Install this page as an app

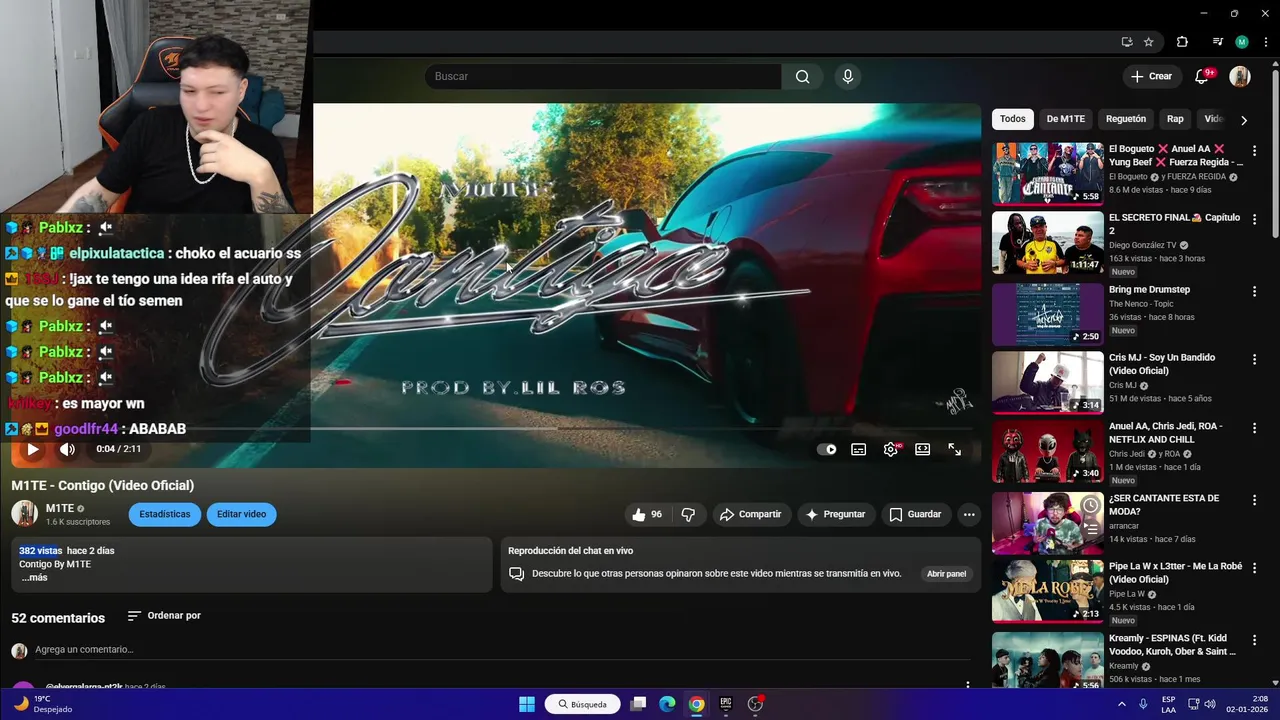pos(1127,42)
